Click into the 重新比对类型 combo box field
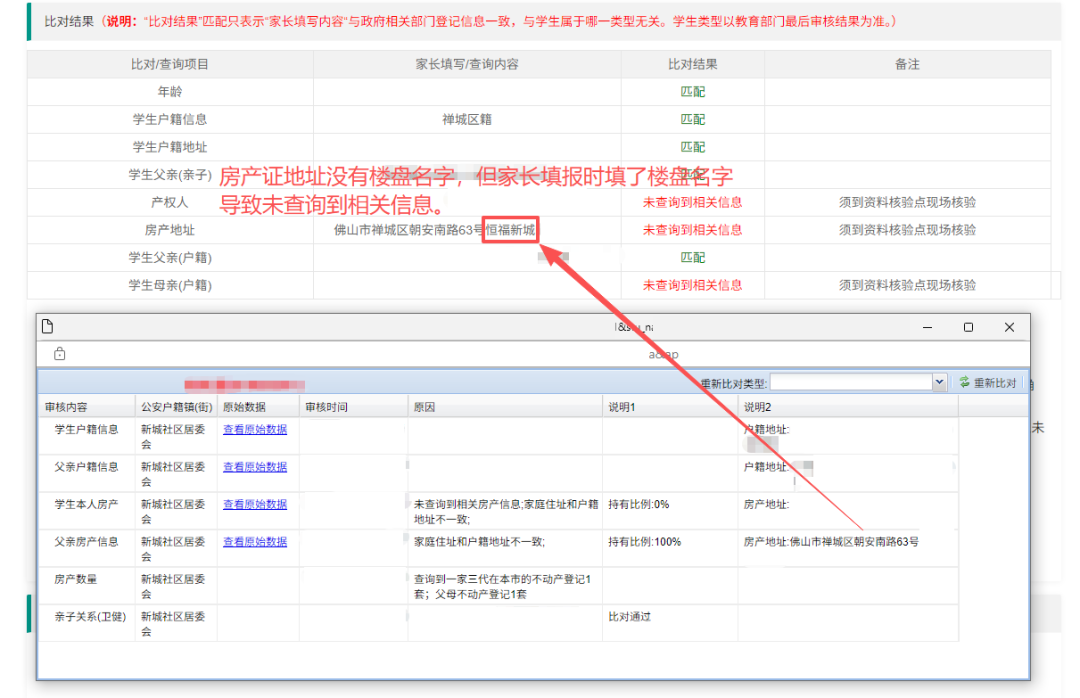This screenshot has height=698, width=1080. click(851, 382)
